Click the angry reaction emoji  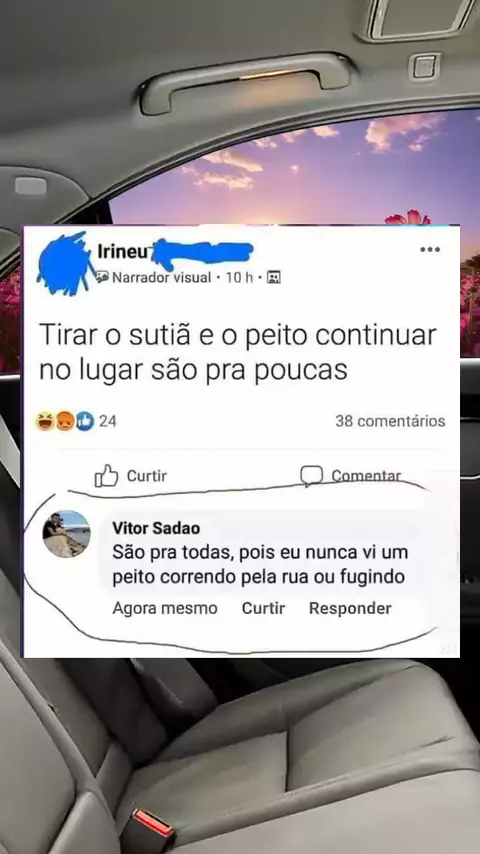point(65,421)
